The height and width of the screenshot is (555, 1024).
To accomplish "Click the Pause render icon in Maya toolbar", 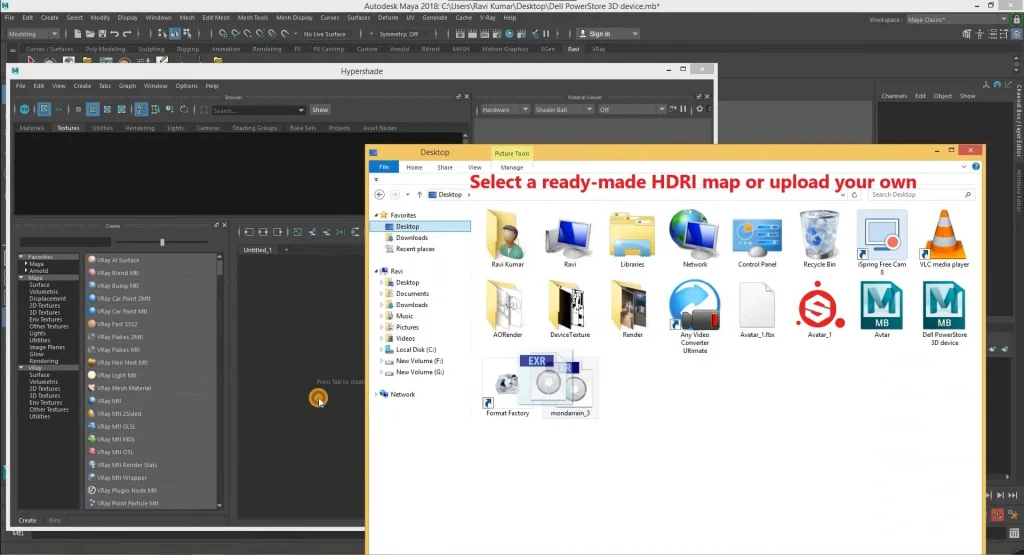I will (546, 34).
